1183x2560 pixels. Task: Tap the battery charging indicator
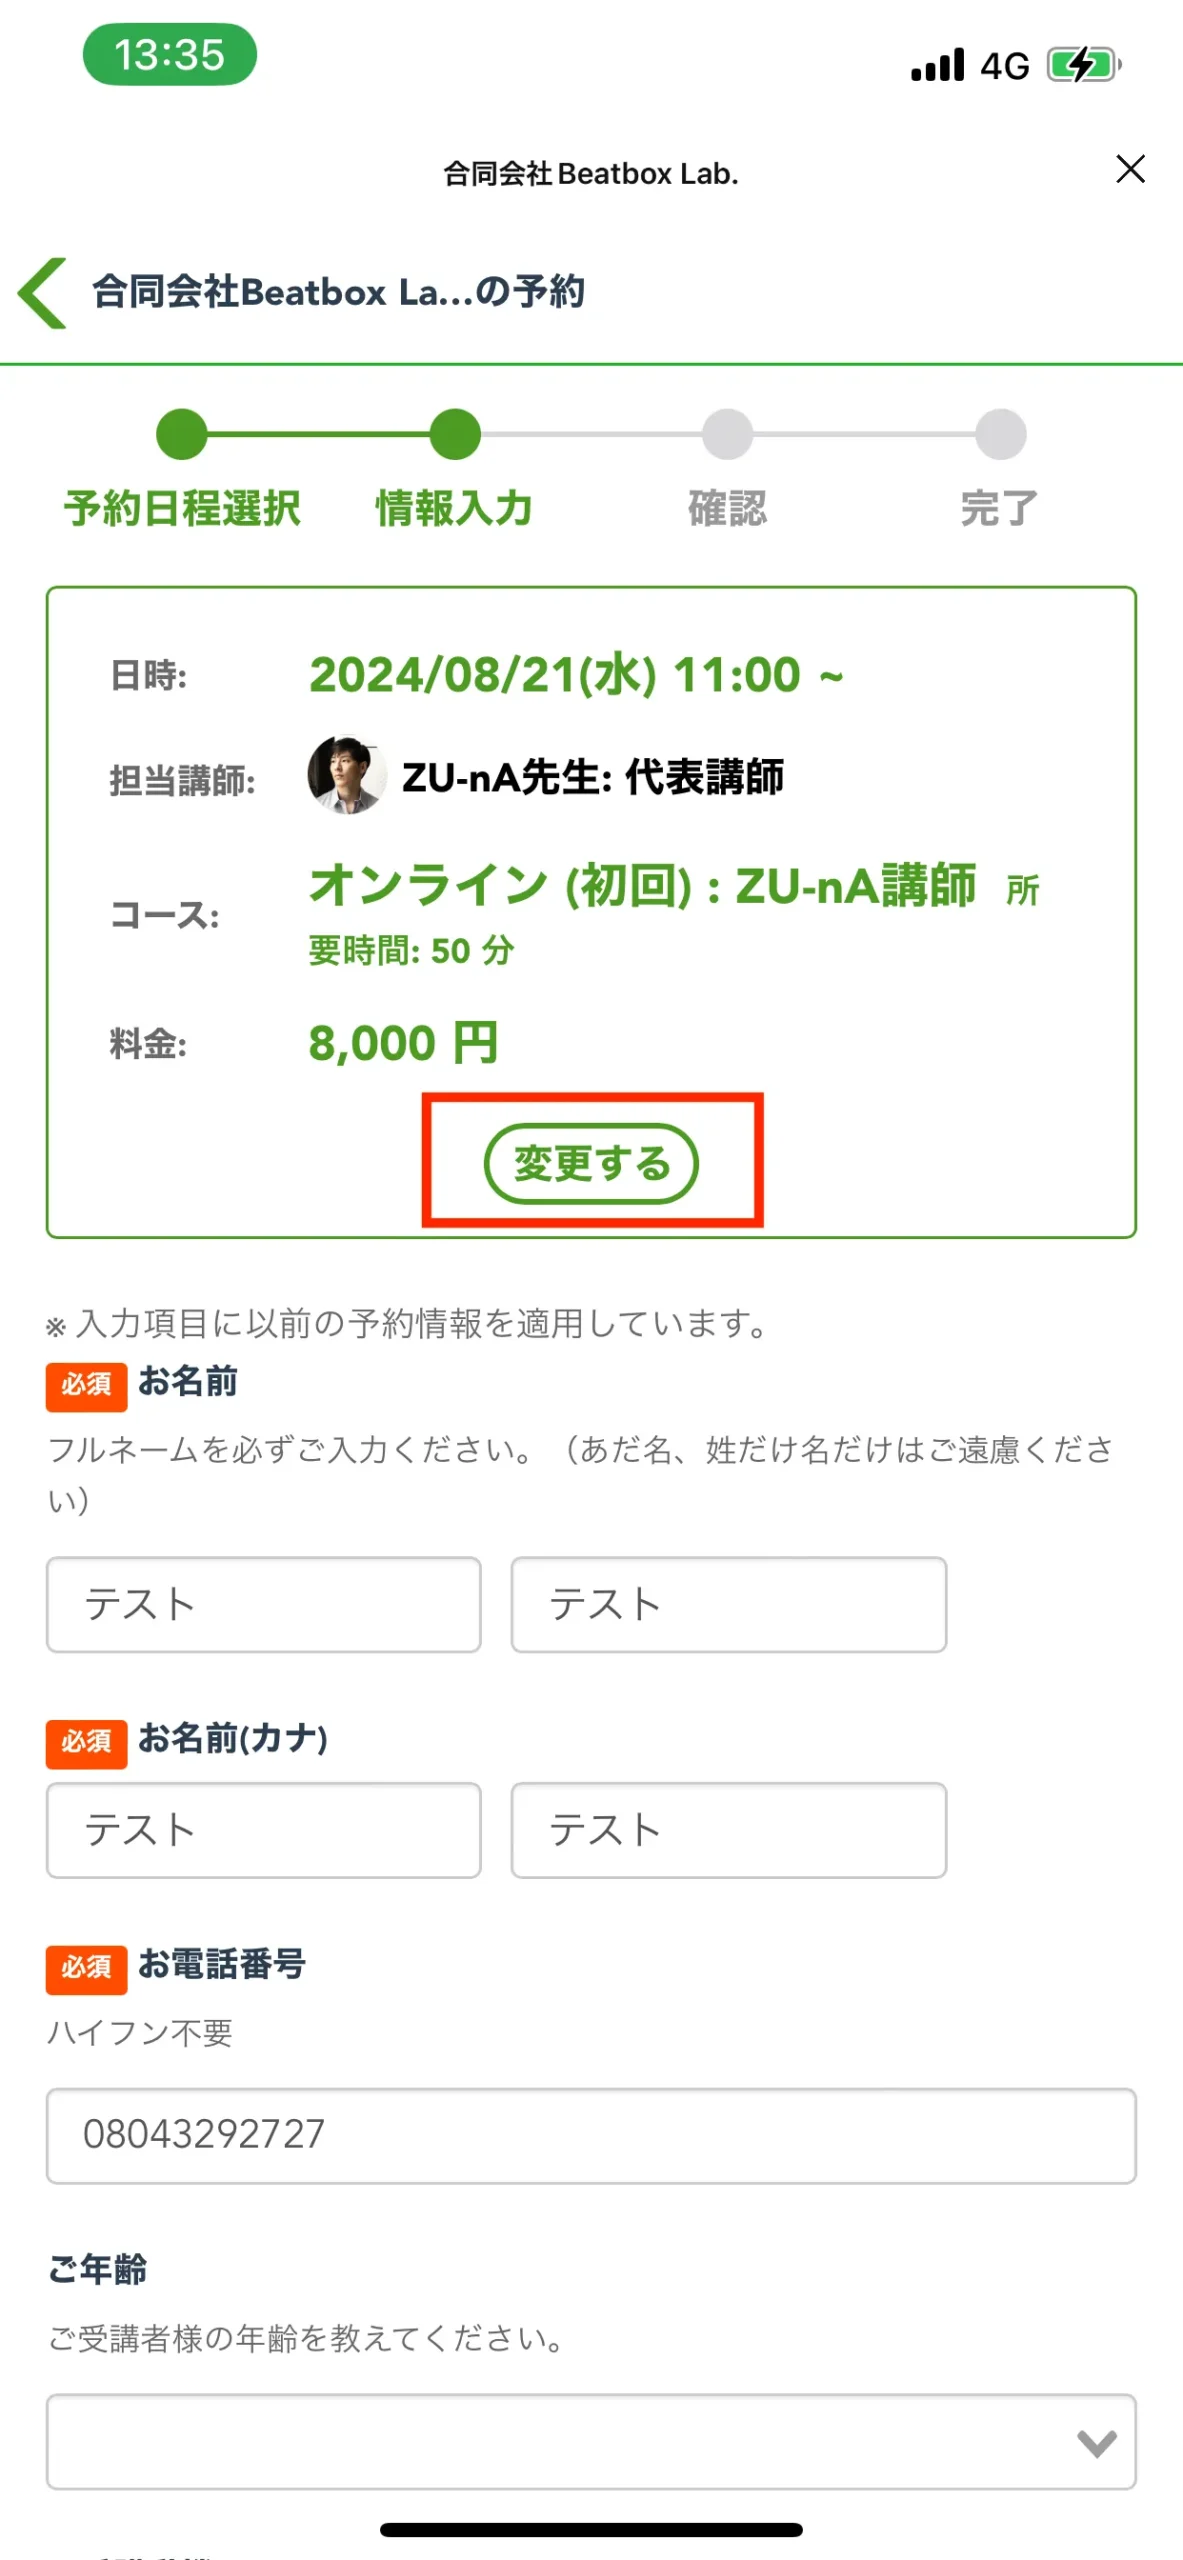tap(1080, 64)
